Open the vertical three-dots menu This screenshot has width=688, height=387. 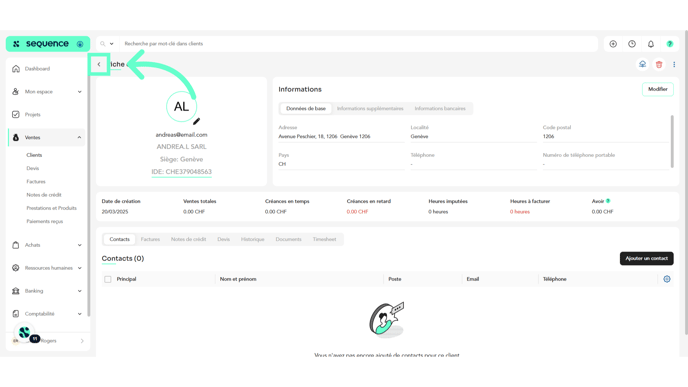click(674, 64)
